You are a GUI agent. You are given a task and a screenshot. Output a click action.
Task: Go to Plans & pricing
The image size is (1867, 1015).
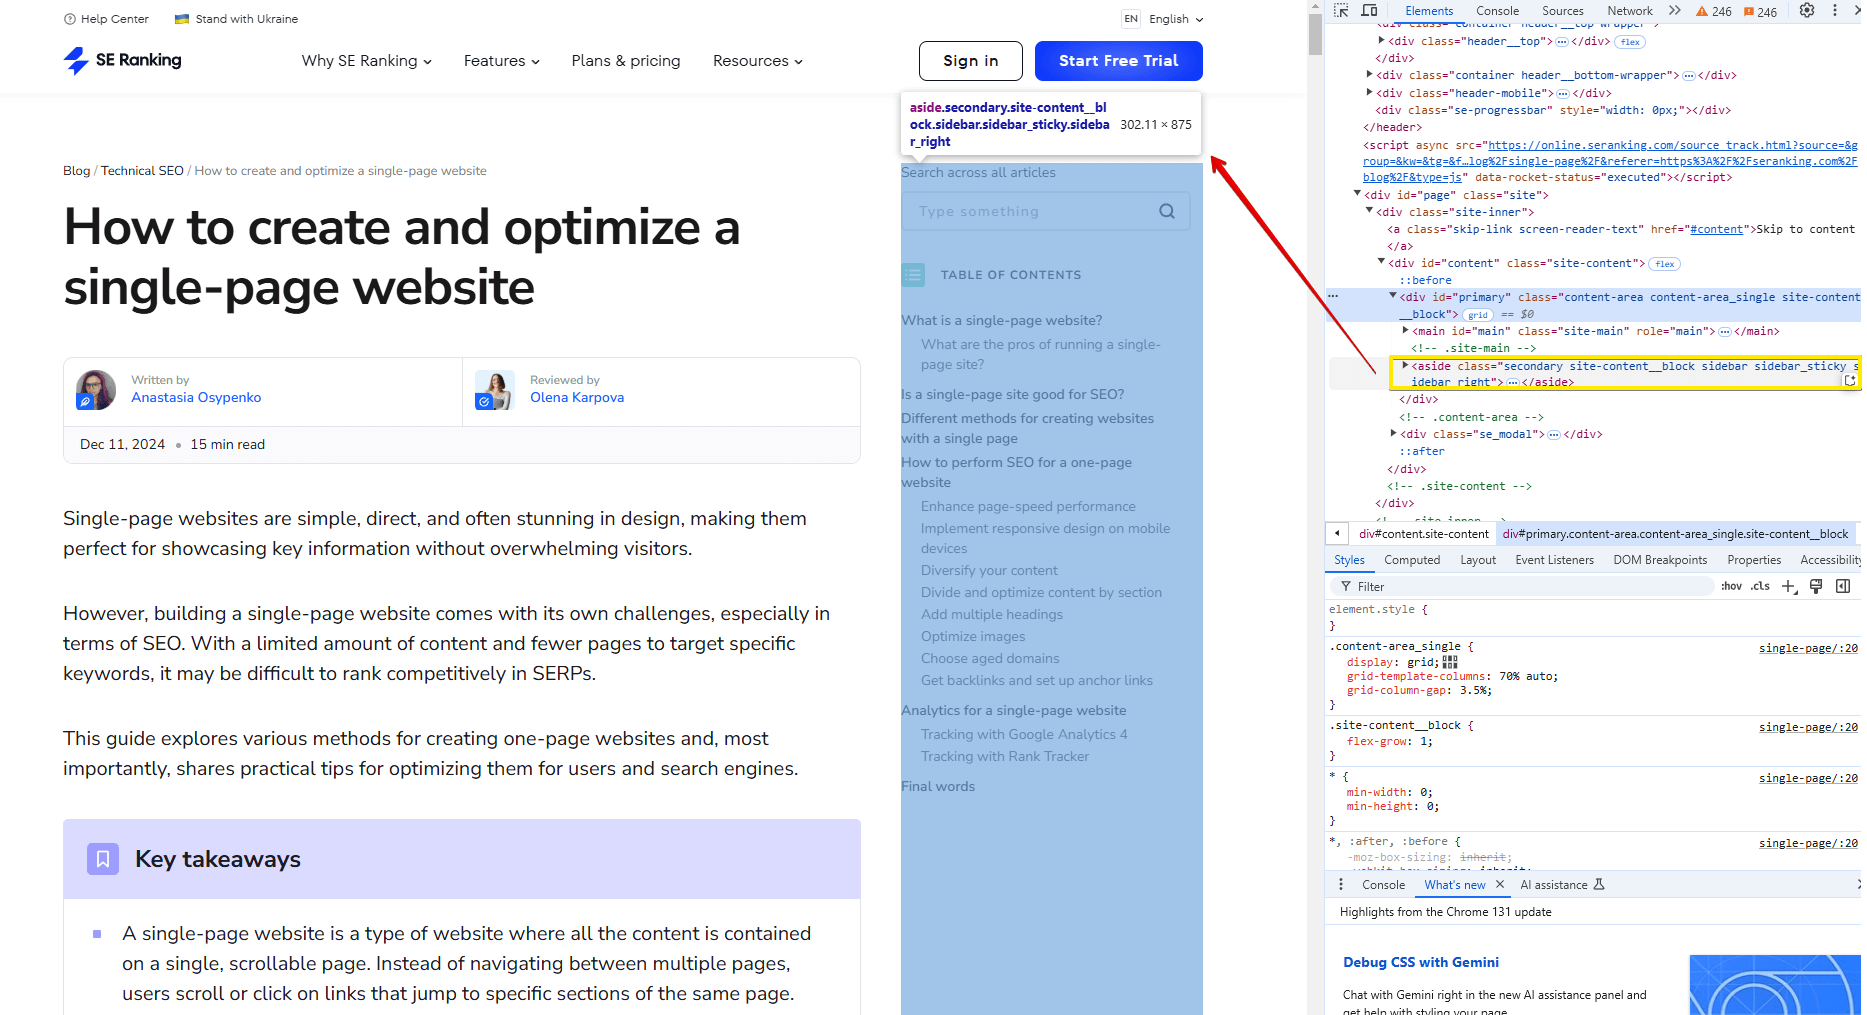point(626,61)
